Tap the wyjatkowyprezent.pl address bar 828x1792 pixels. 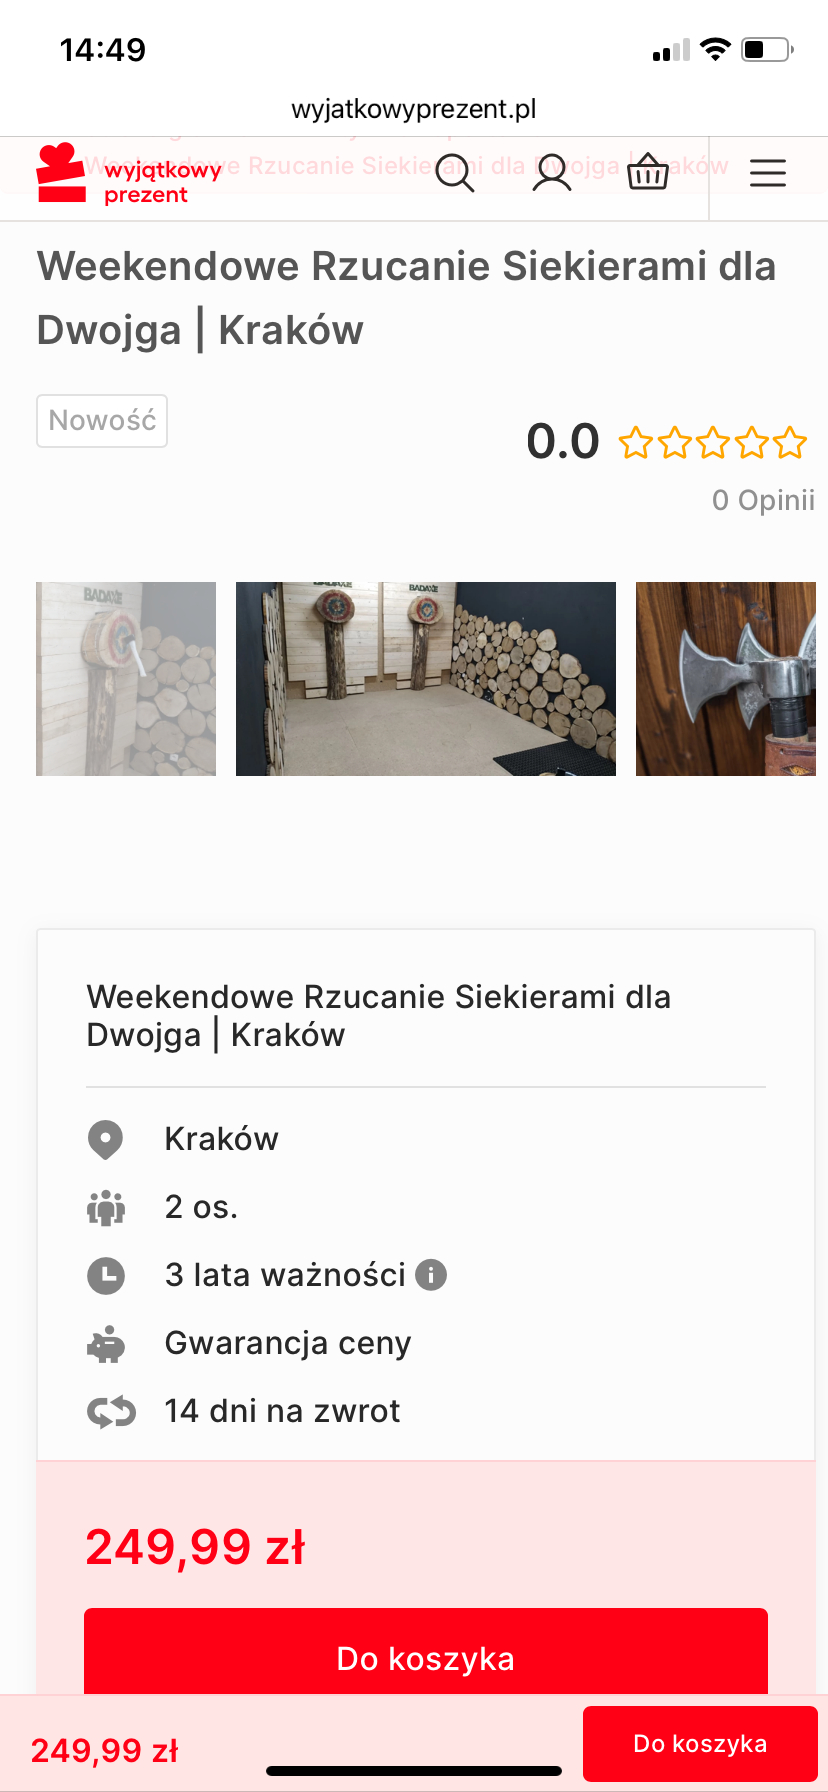tap(414, 109)
